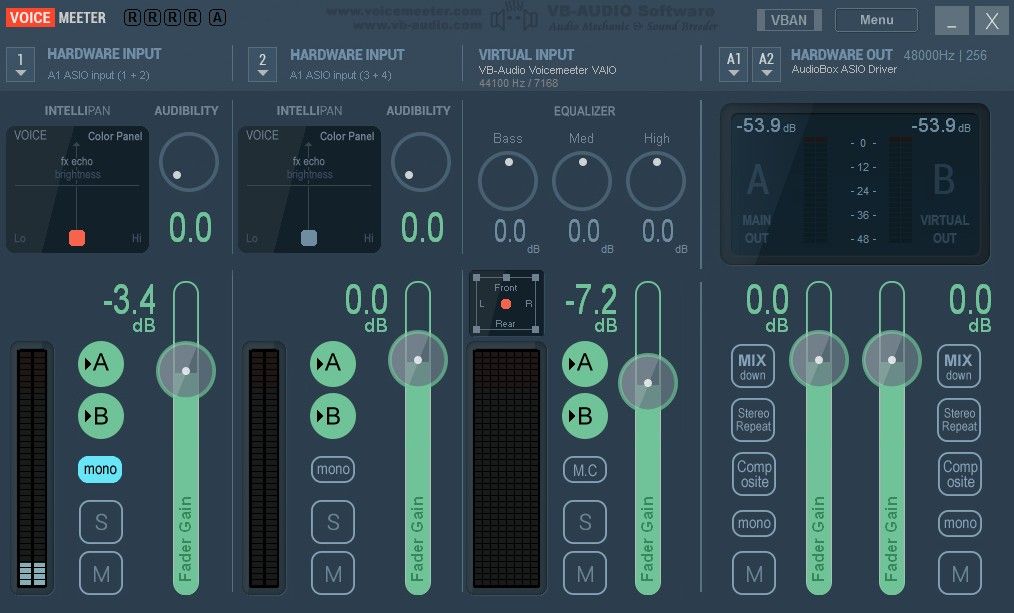Click the red Intellipan handle of input 1
This screenshot has width=1014, height=613.
click(77, 238)
